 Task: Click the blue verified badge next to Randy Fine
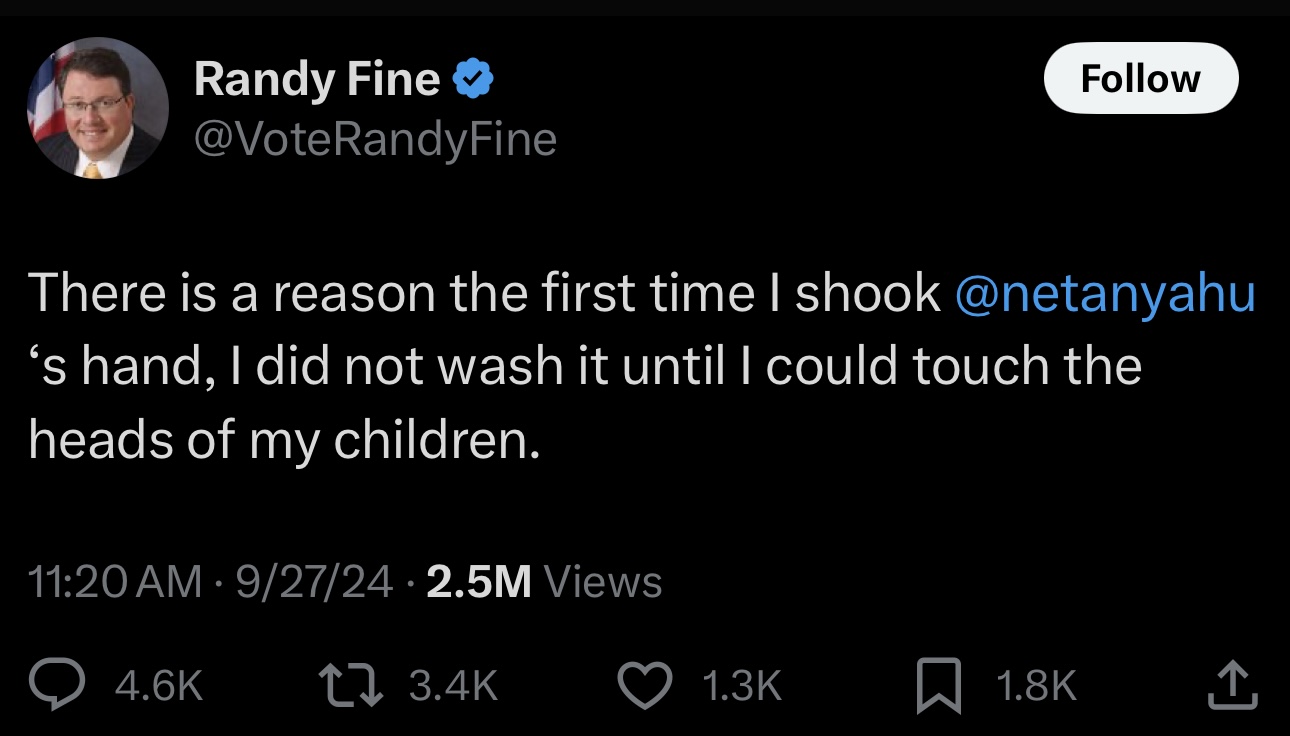(473, 79)
